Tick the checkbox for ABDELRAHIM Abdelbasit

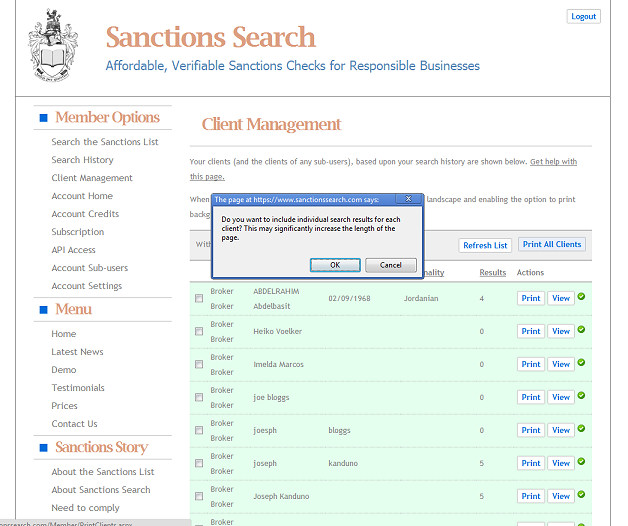point(199,298)
